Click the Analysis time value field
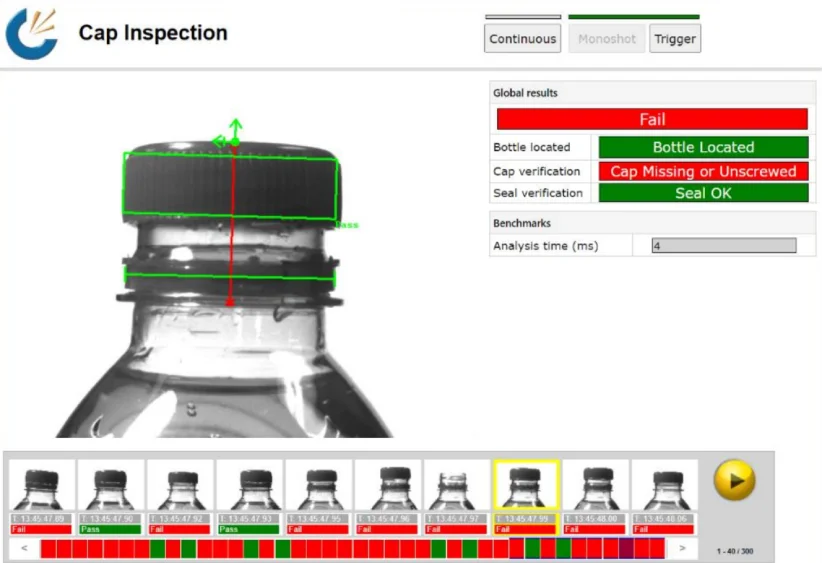822x563 pixels. [x=724, y=246]
